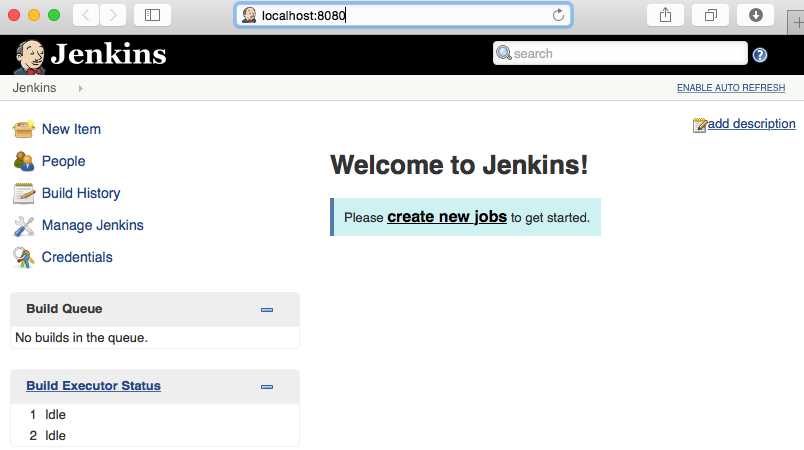
Task: Open the Credentials link
Action: click(77, 257)
